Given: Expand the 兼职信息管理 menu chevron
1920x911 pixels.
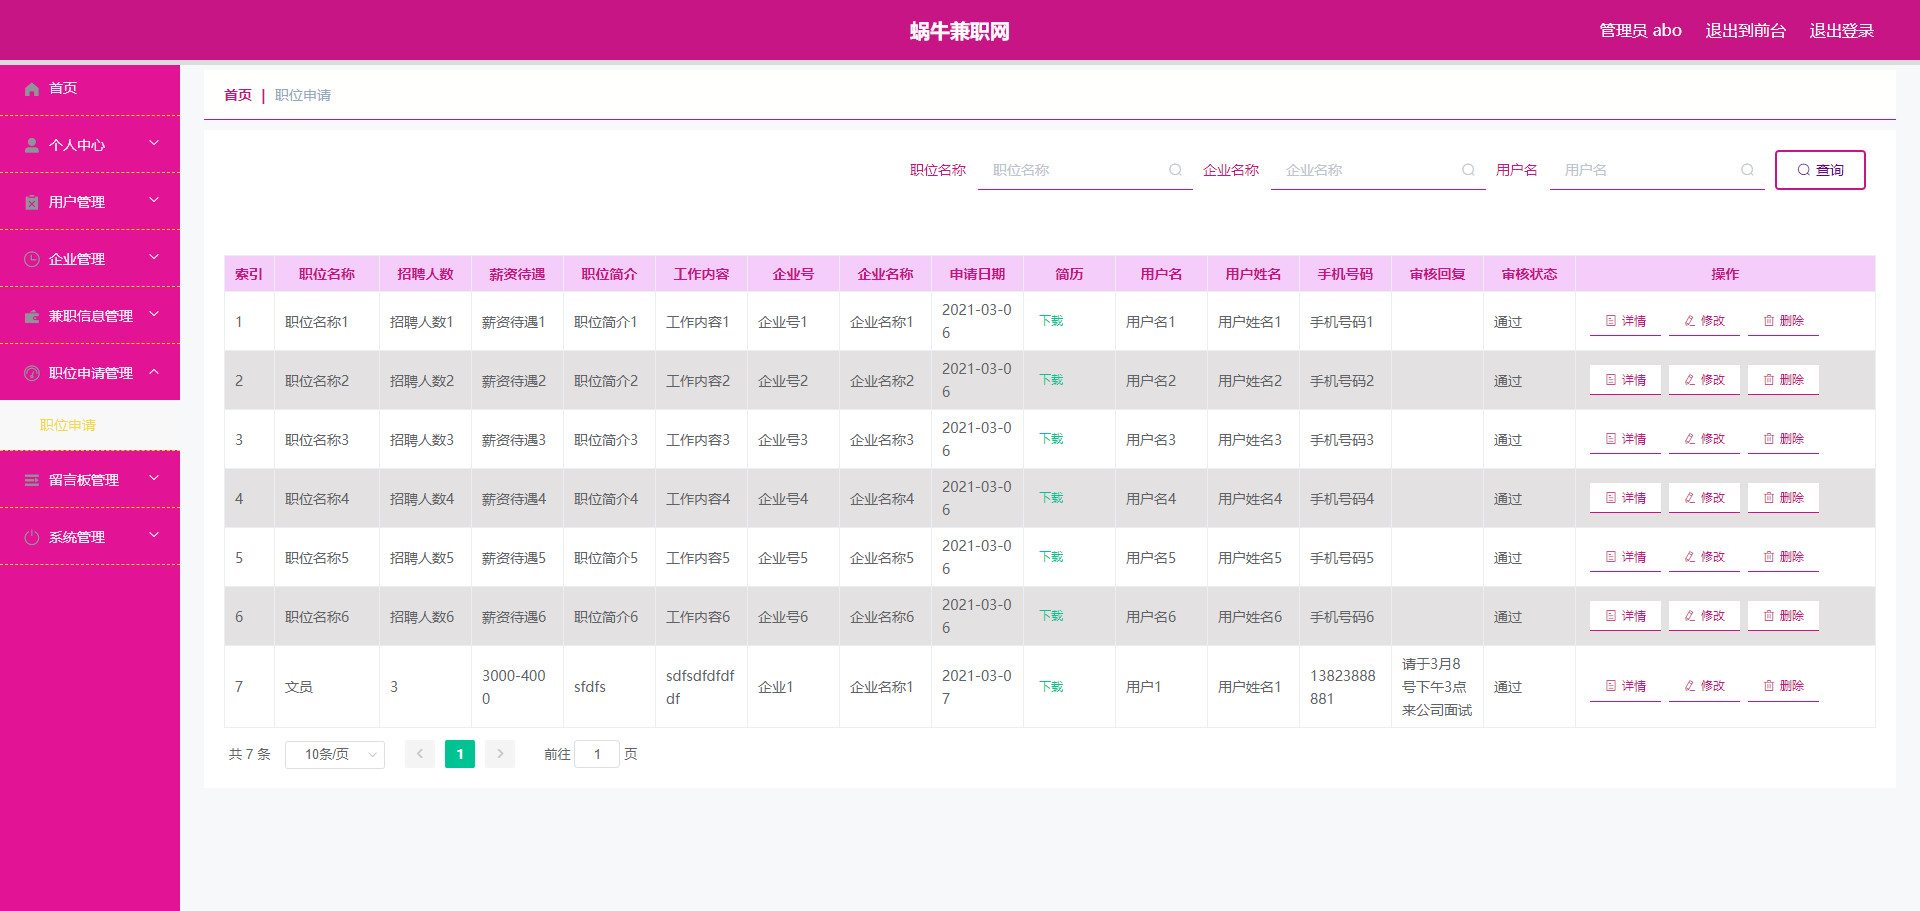Looking at the screenshot, I should point(154,314).
